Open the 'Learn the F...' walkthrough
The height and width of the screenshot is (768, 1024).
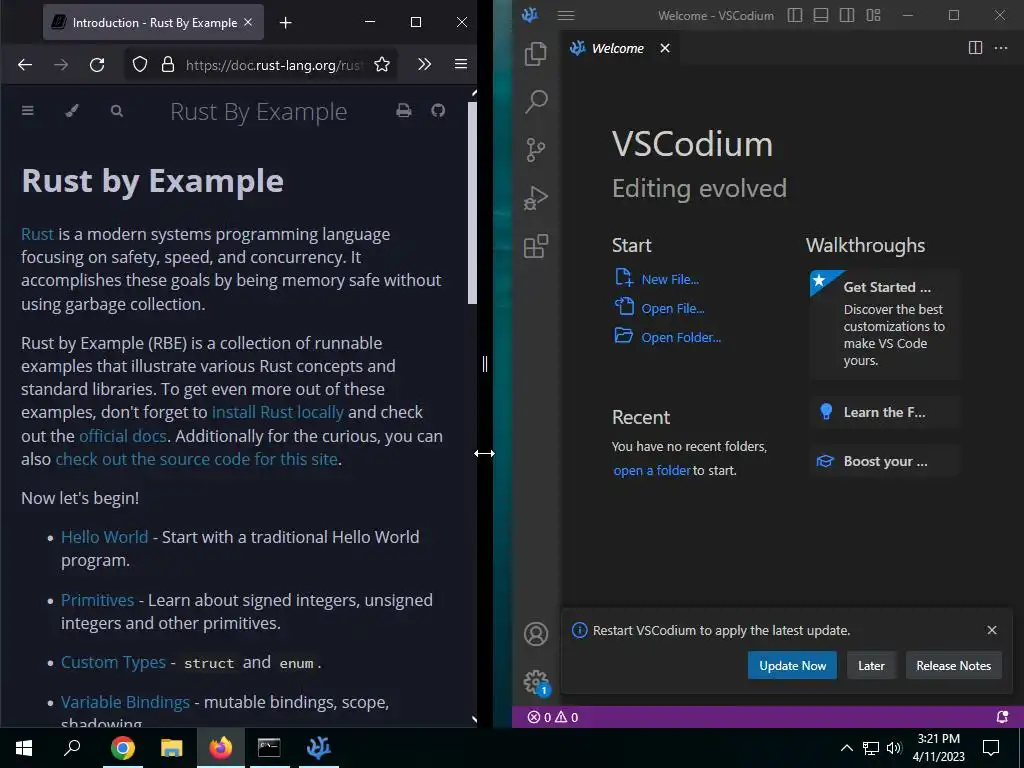pos(884,412)
